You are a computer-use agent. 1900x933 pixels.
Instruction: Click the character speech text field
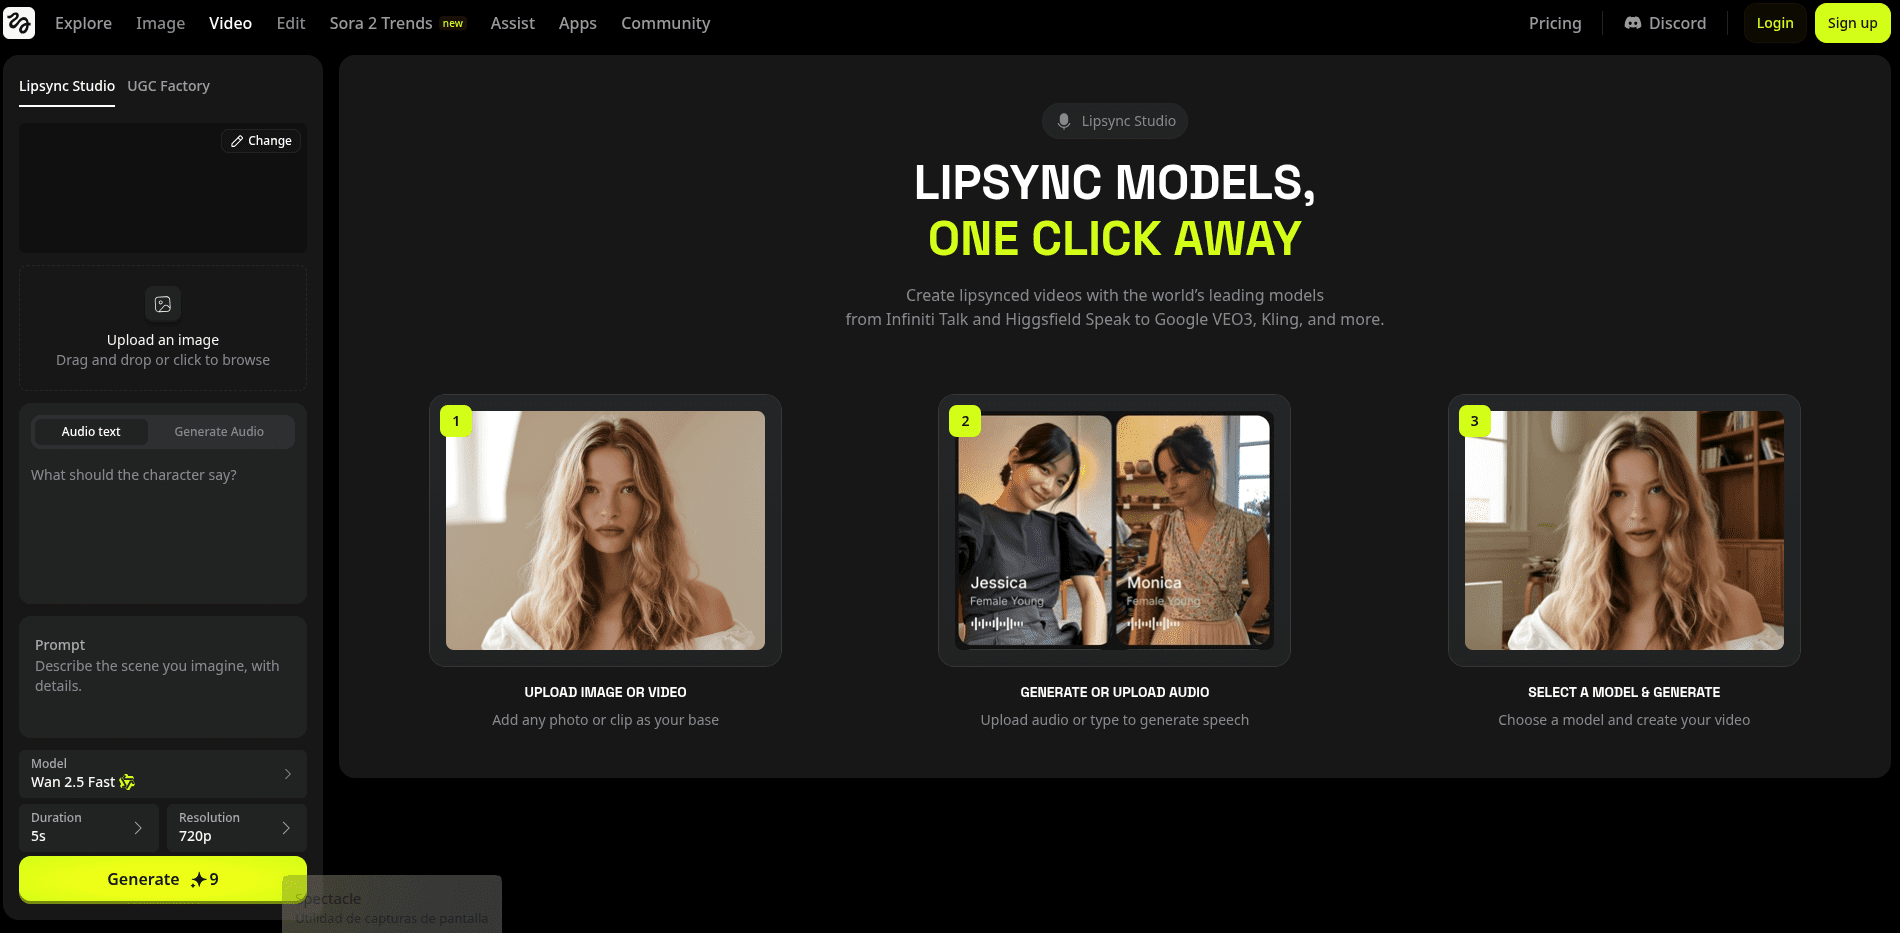pyautogui.click(x=163, y=530)
